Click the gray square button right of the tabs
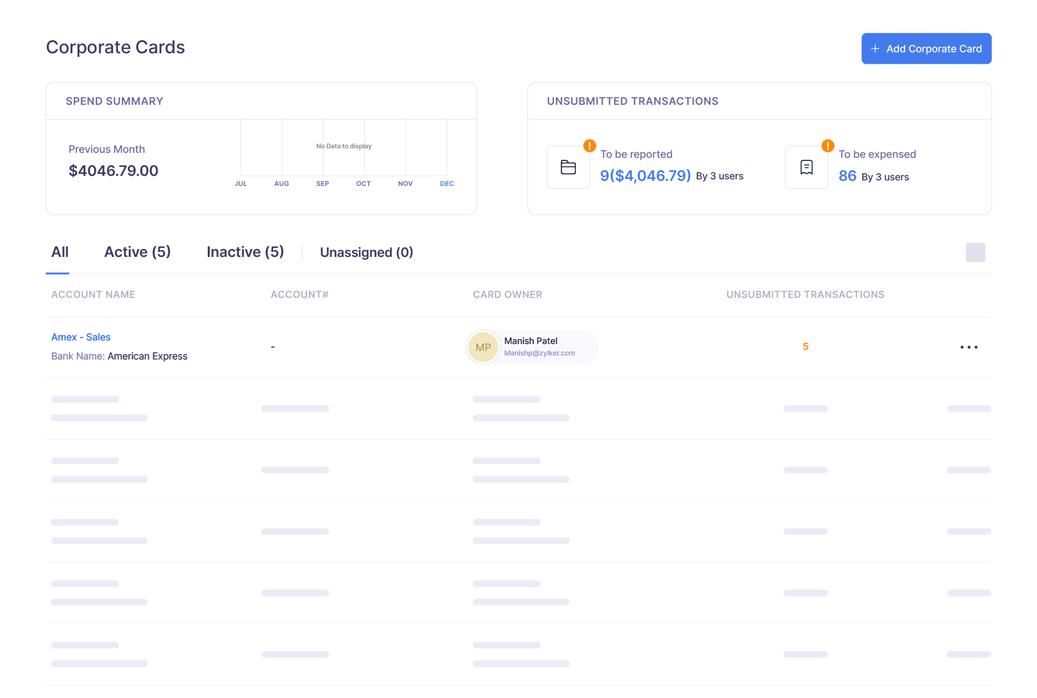This screenshot has width=1037, height=698. click(x=975, y=252)
